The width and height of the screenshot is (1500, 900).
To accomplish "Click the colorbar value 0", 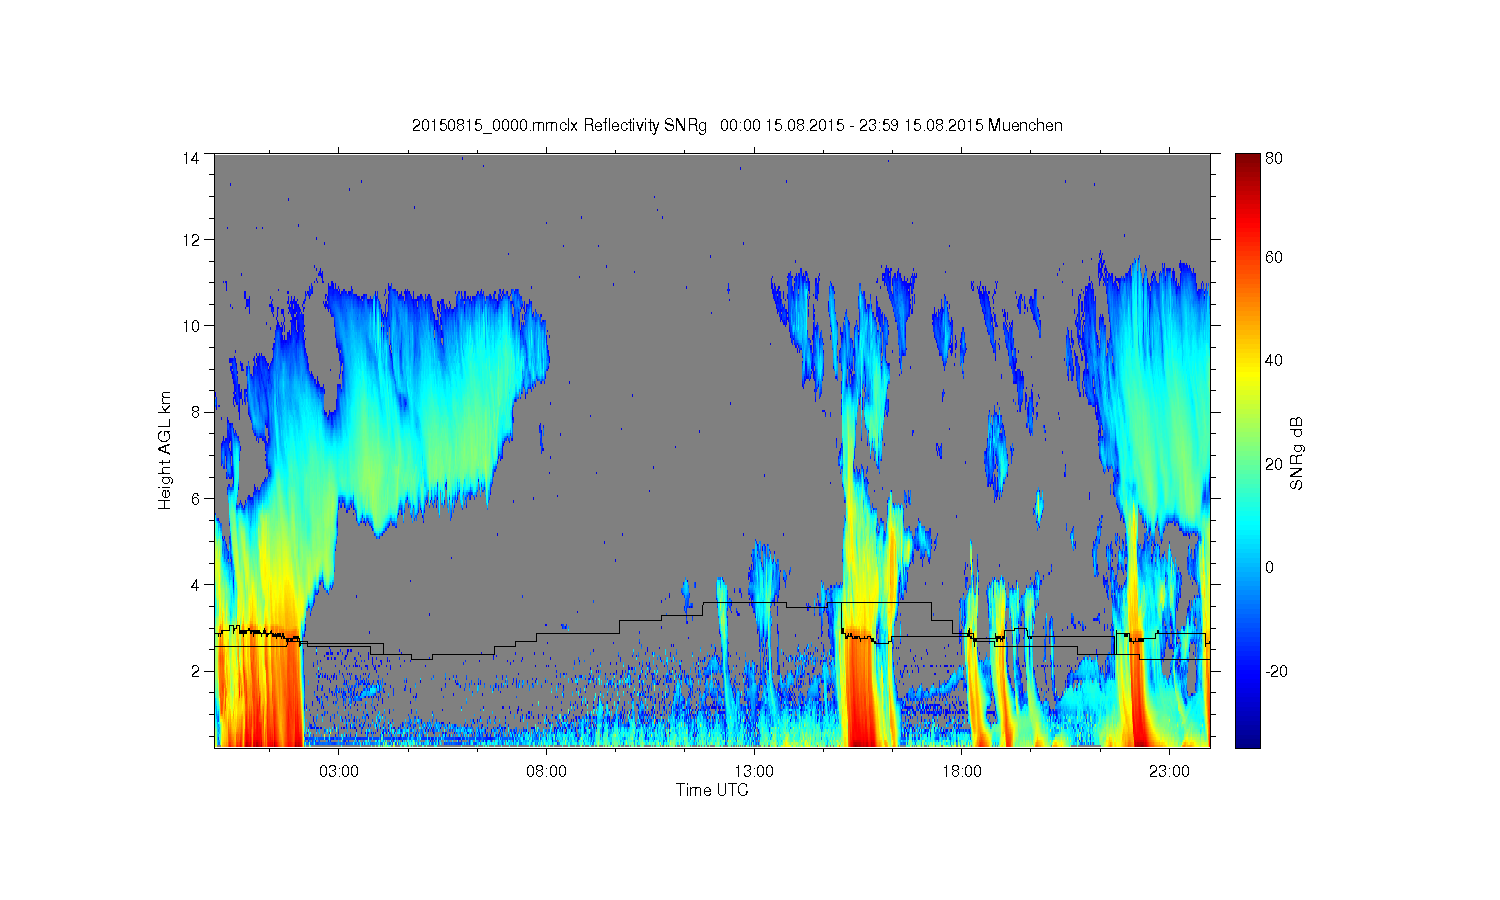I will [1270, 568].
